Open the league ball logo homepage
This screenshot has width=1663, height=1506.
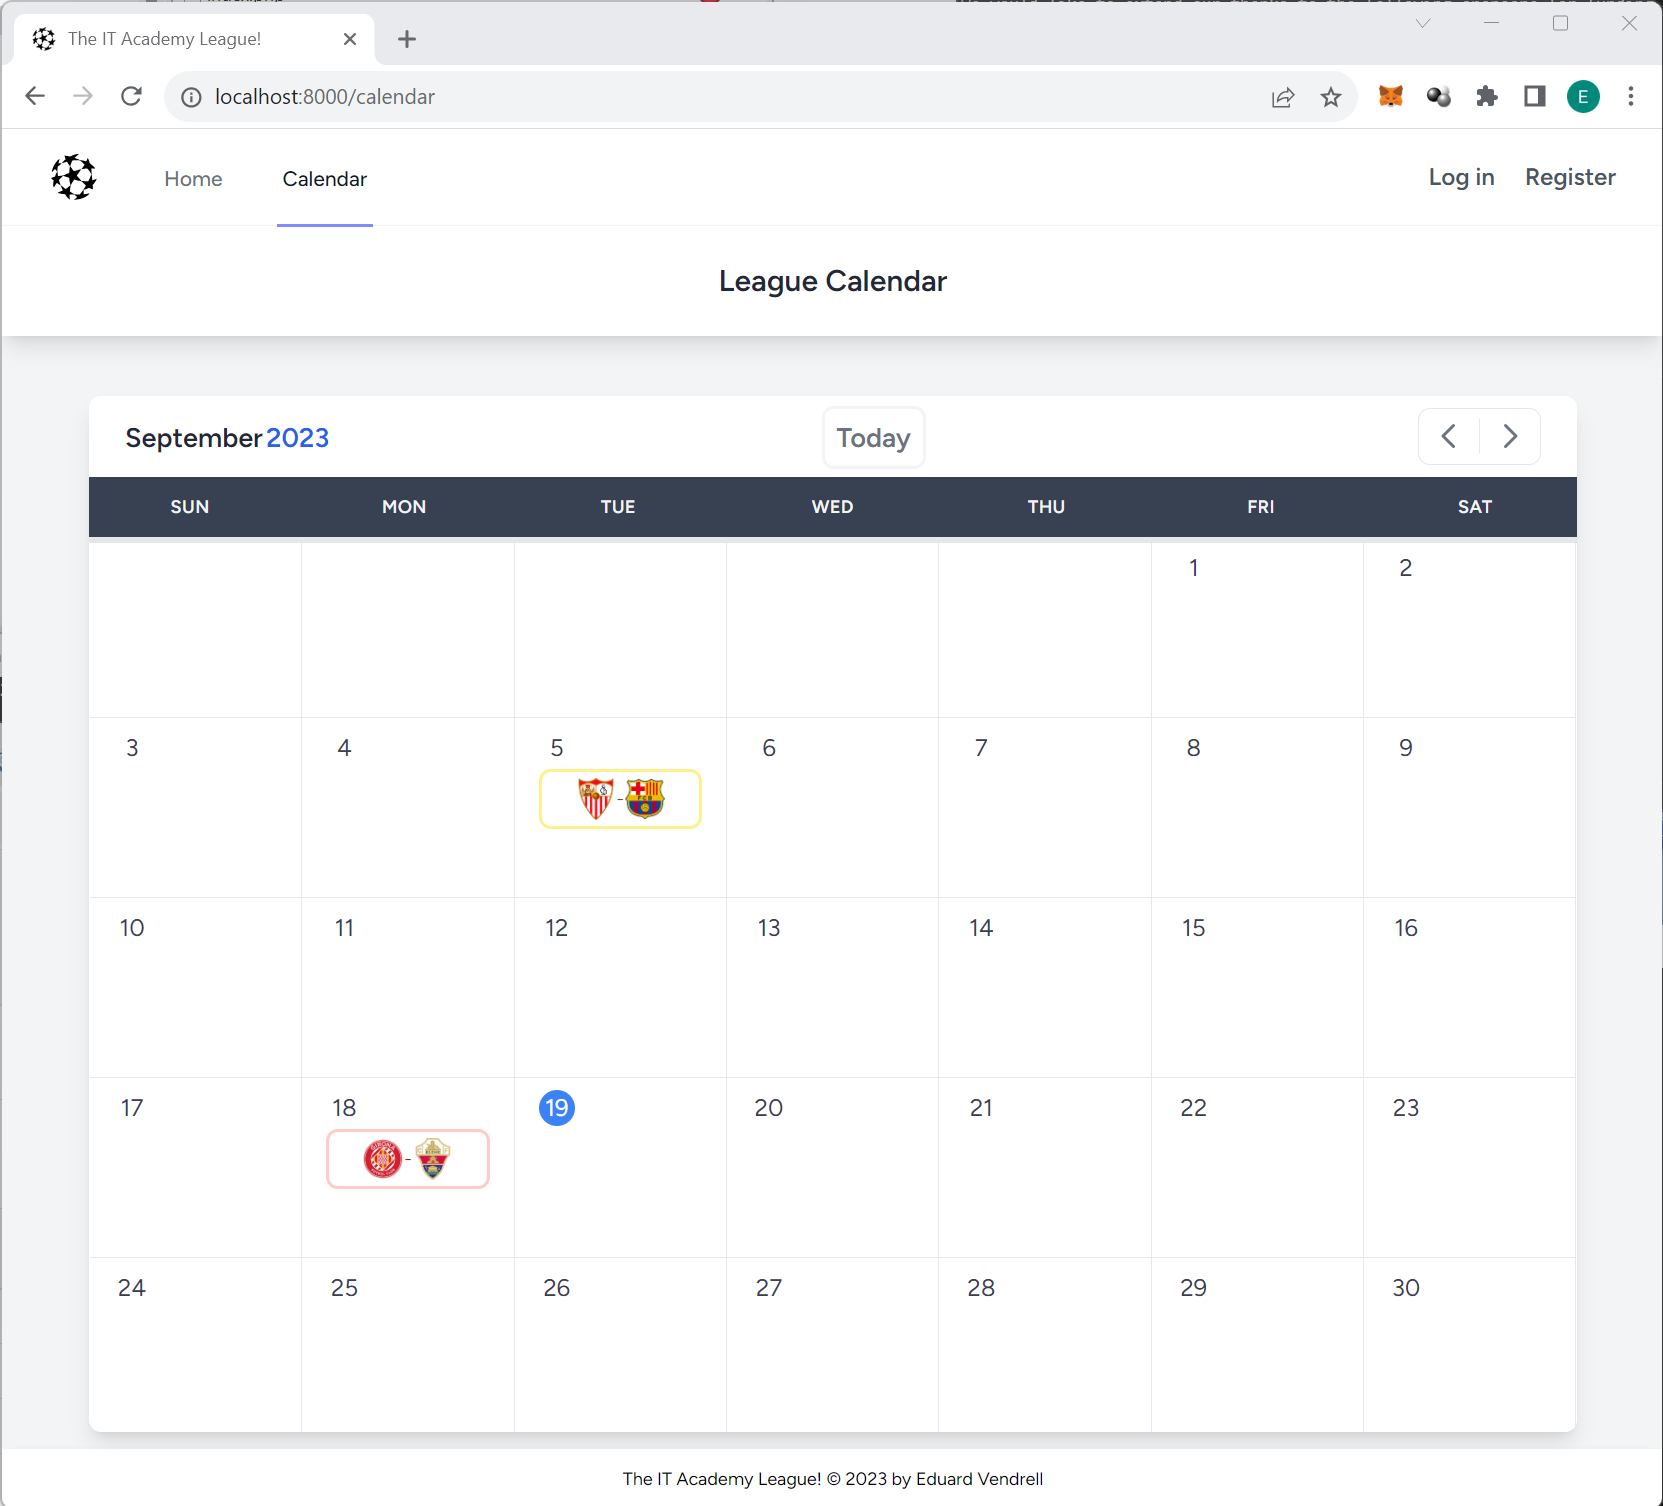[74, 177]
